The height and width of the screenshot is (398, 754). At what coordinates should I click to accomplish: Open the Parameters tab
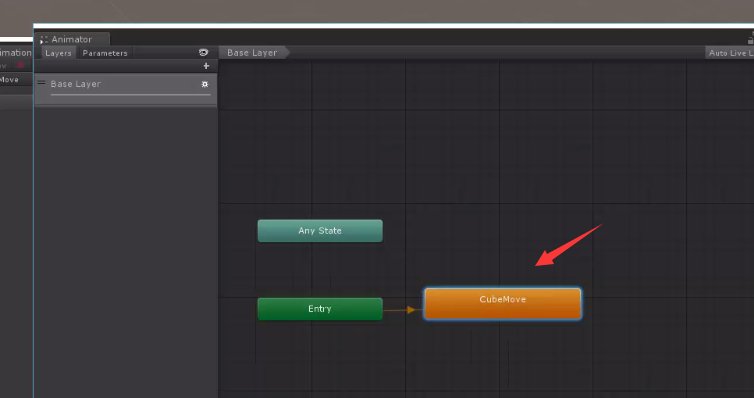(105, 53)
